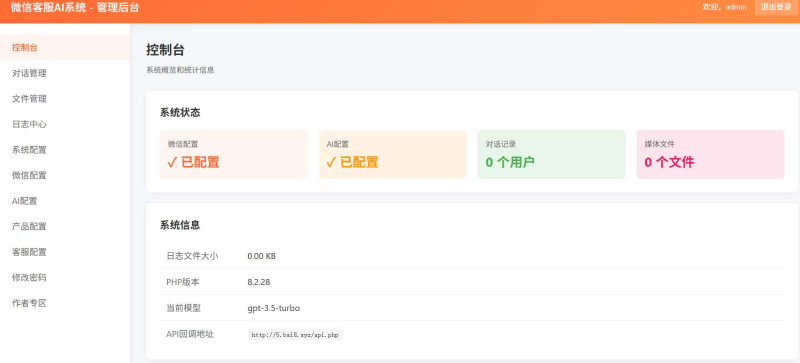Click the 系统状态 section heading
This screenshot has width=800, height=363.
coord(180,113)
